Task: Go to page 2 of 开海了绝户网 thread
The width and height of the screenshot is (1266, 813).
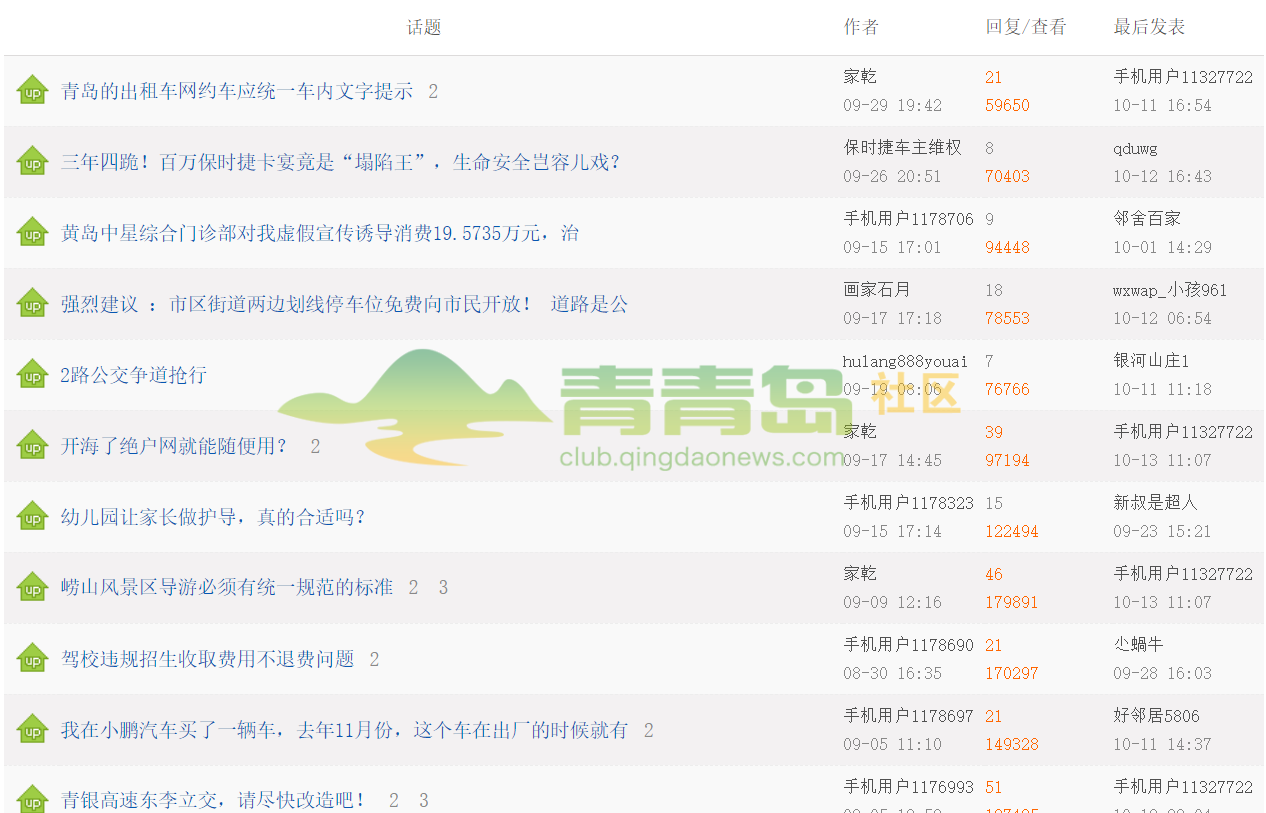Action: [315, 446]
